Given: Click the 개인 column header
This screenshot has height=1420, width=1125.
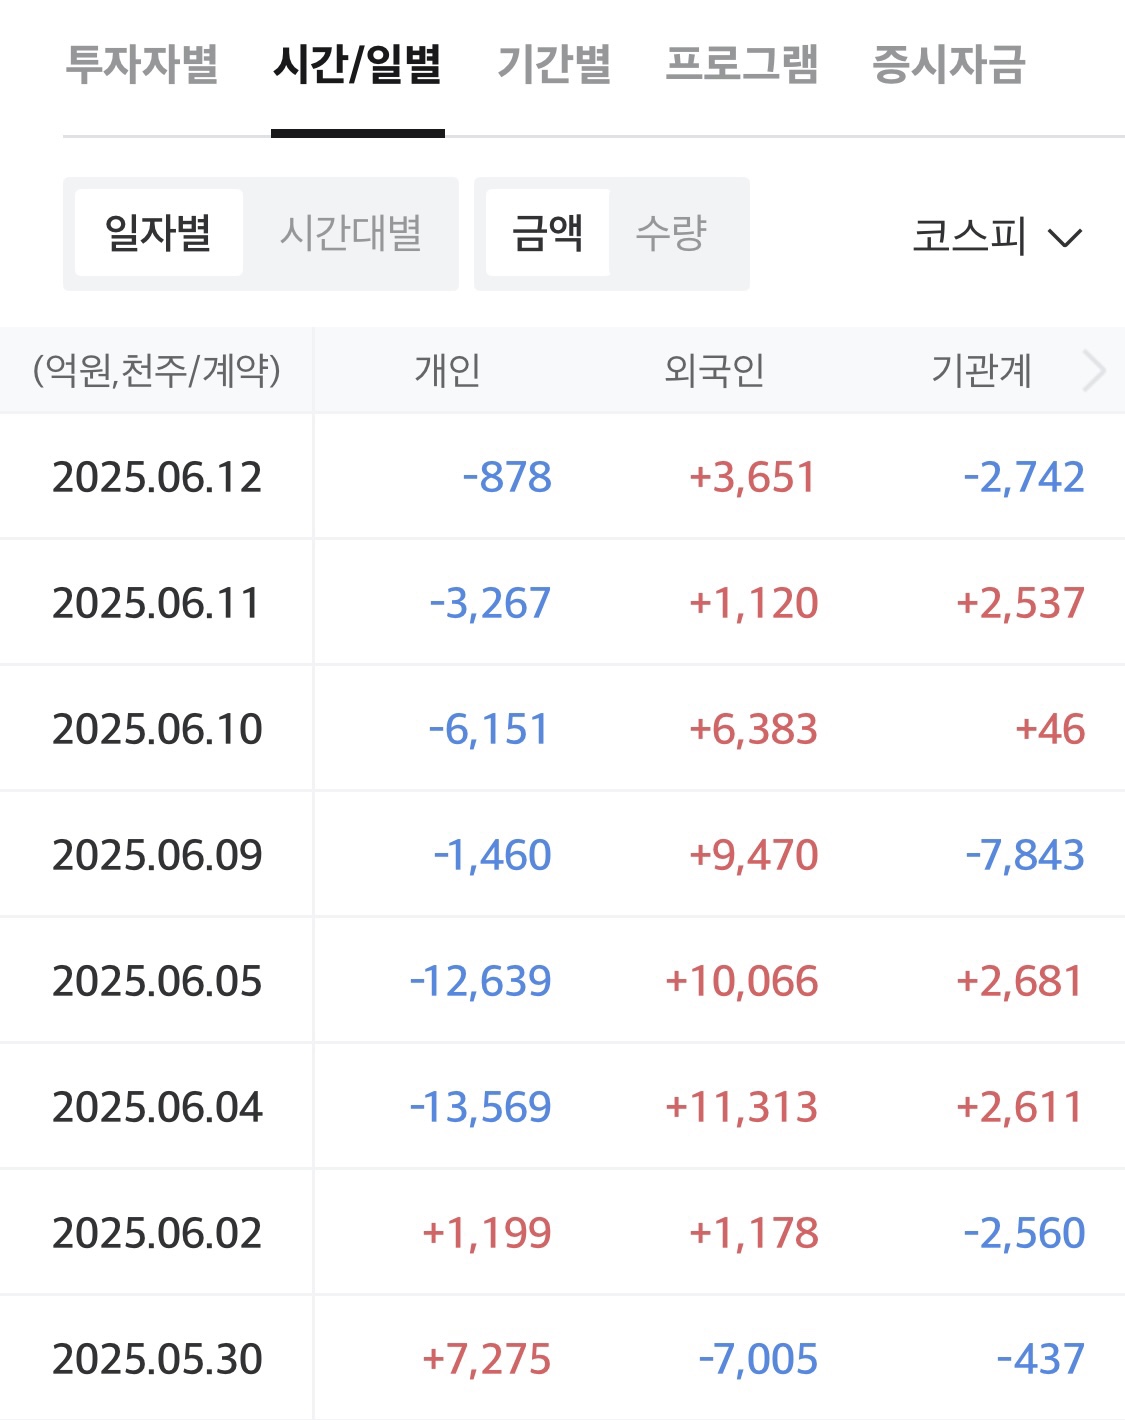Looking at the screenshot, I should [447, 371].
